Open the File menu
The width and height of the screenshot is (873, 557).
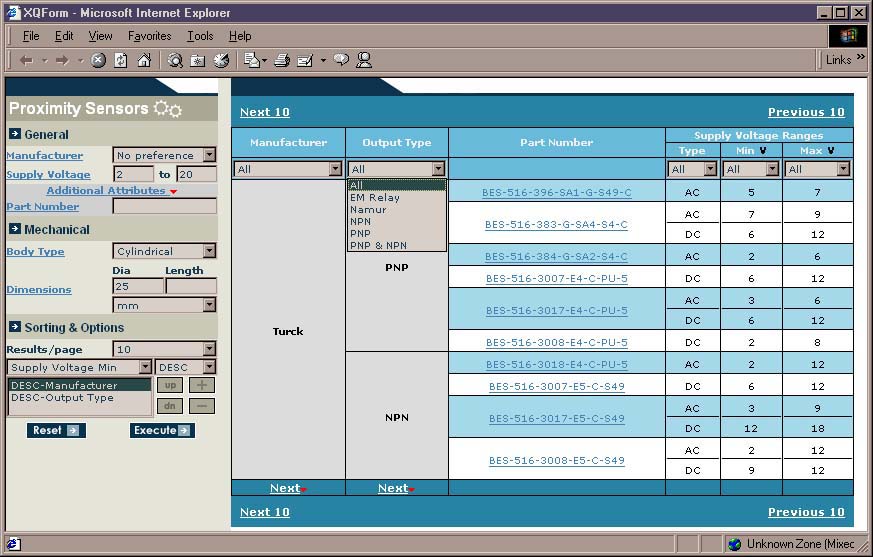pyautogui.click(x=31, y=36)
